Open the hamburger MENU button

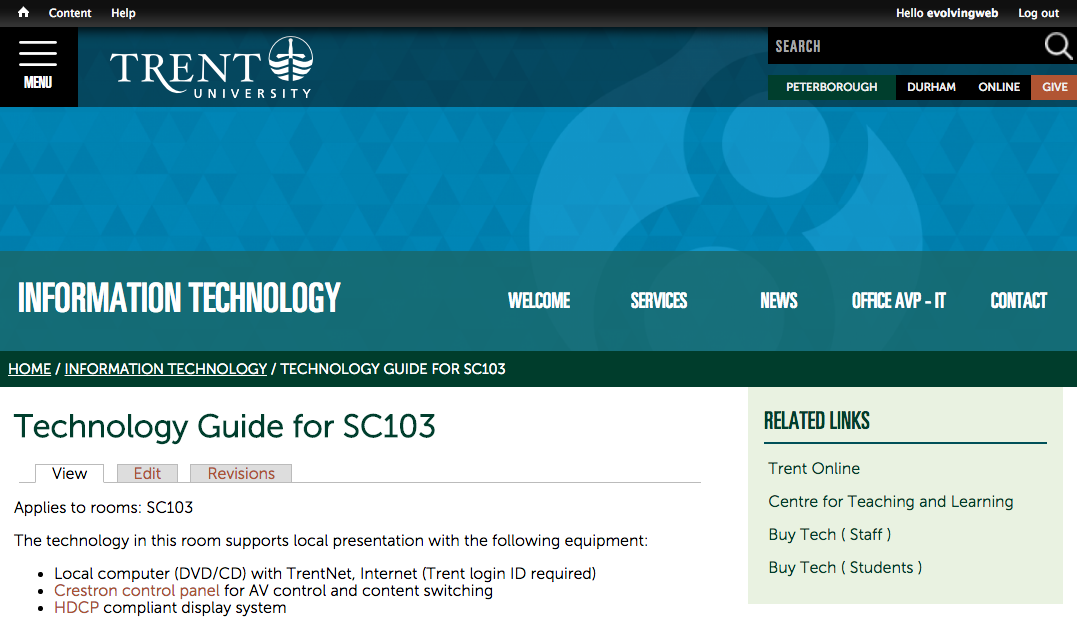[x=38, y=66]
